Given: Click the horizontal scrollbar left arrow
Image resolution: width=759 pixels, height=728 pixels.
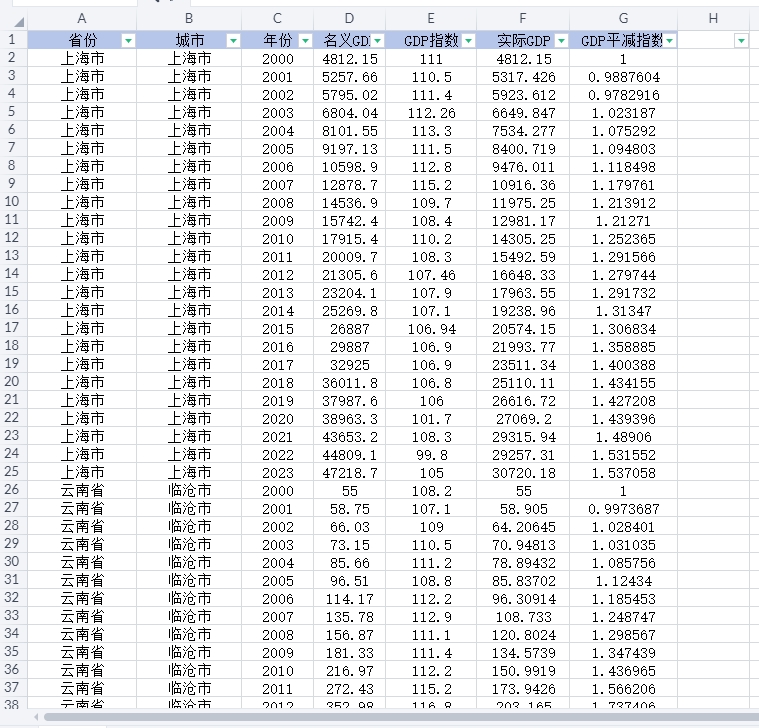Looking at the screenshot, I should tap(36, 717).
